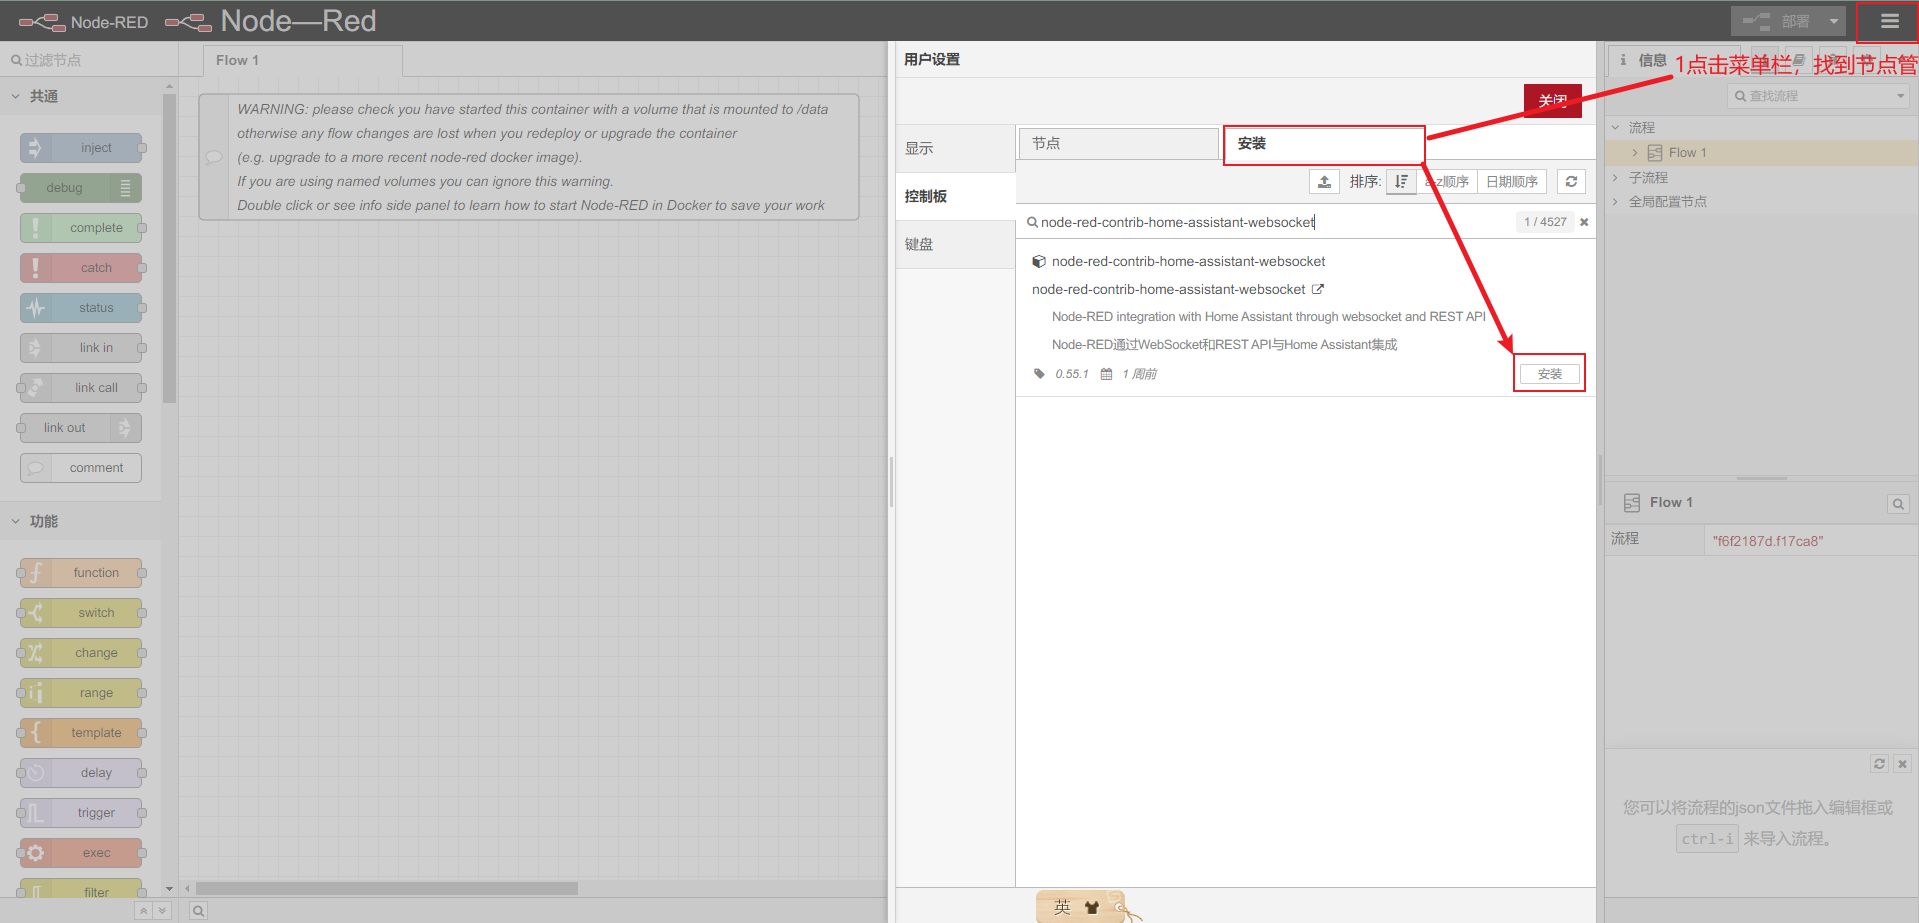
Task: Install node-red-contrib-home-assistant-websocket with 安装 button
Action: 1550,374
